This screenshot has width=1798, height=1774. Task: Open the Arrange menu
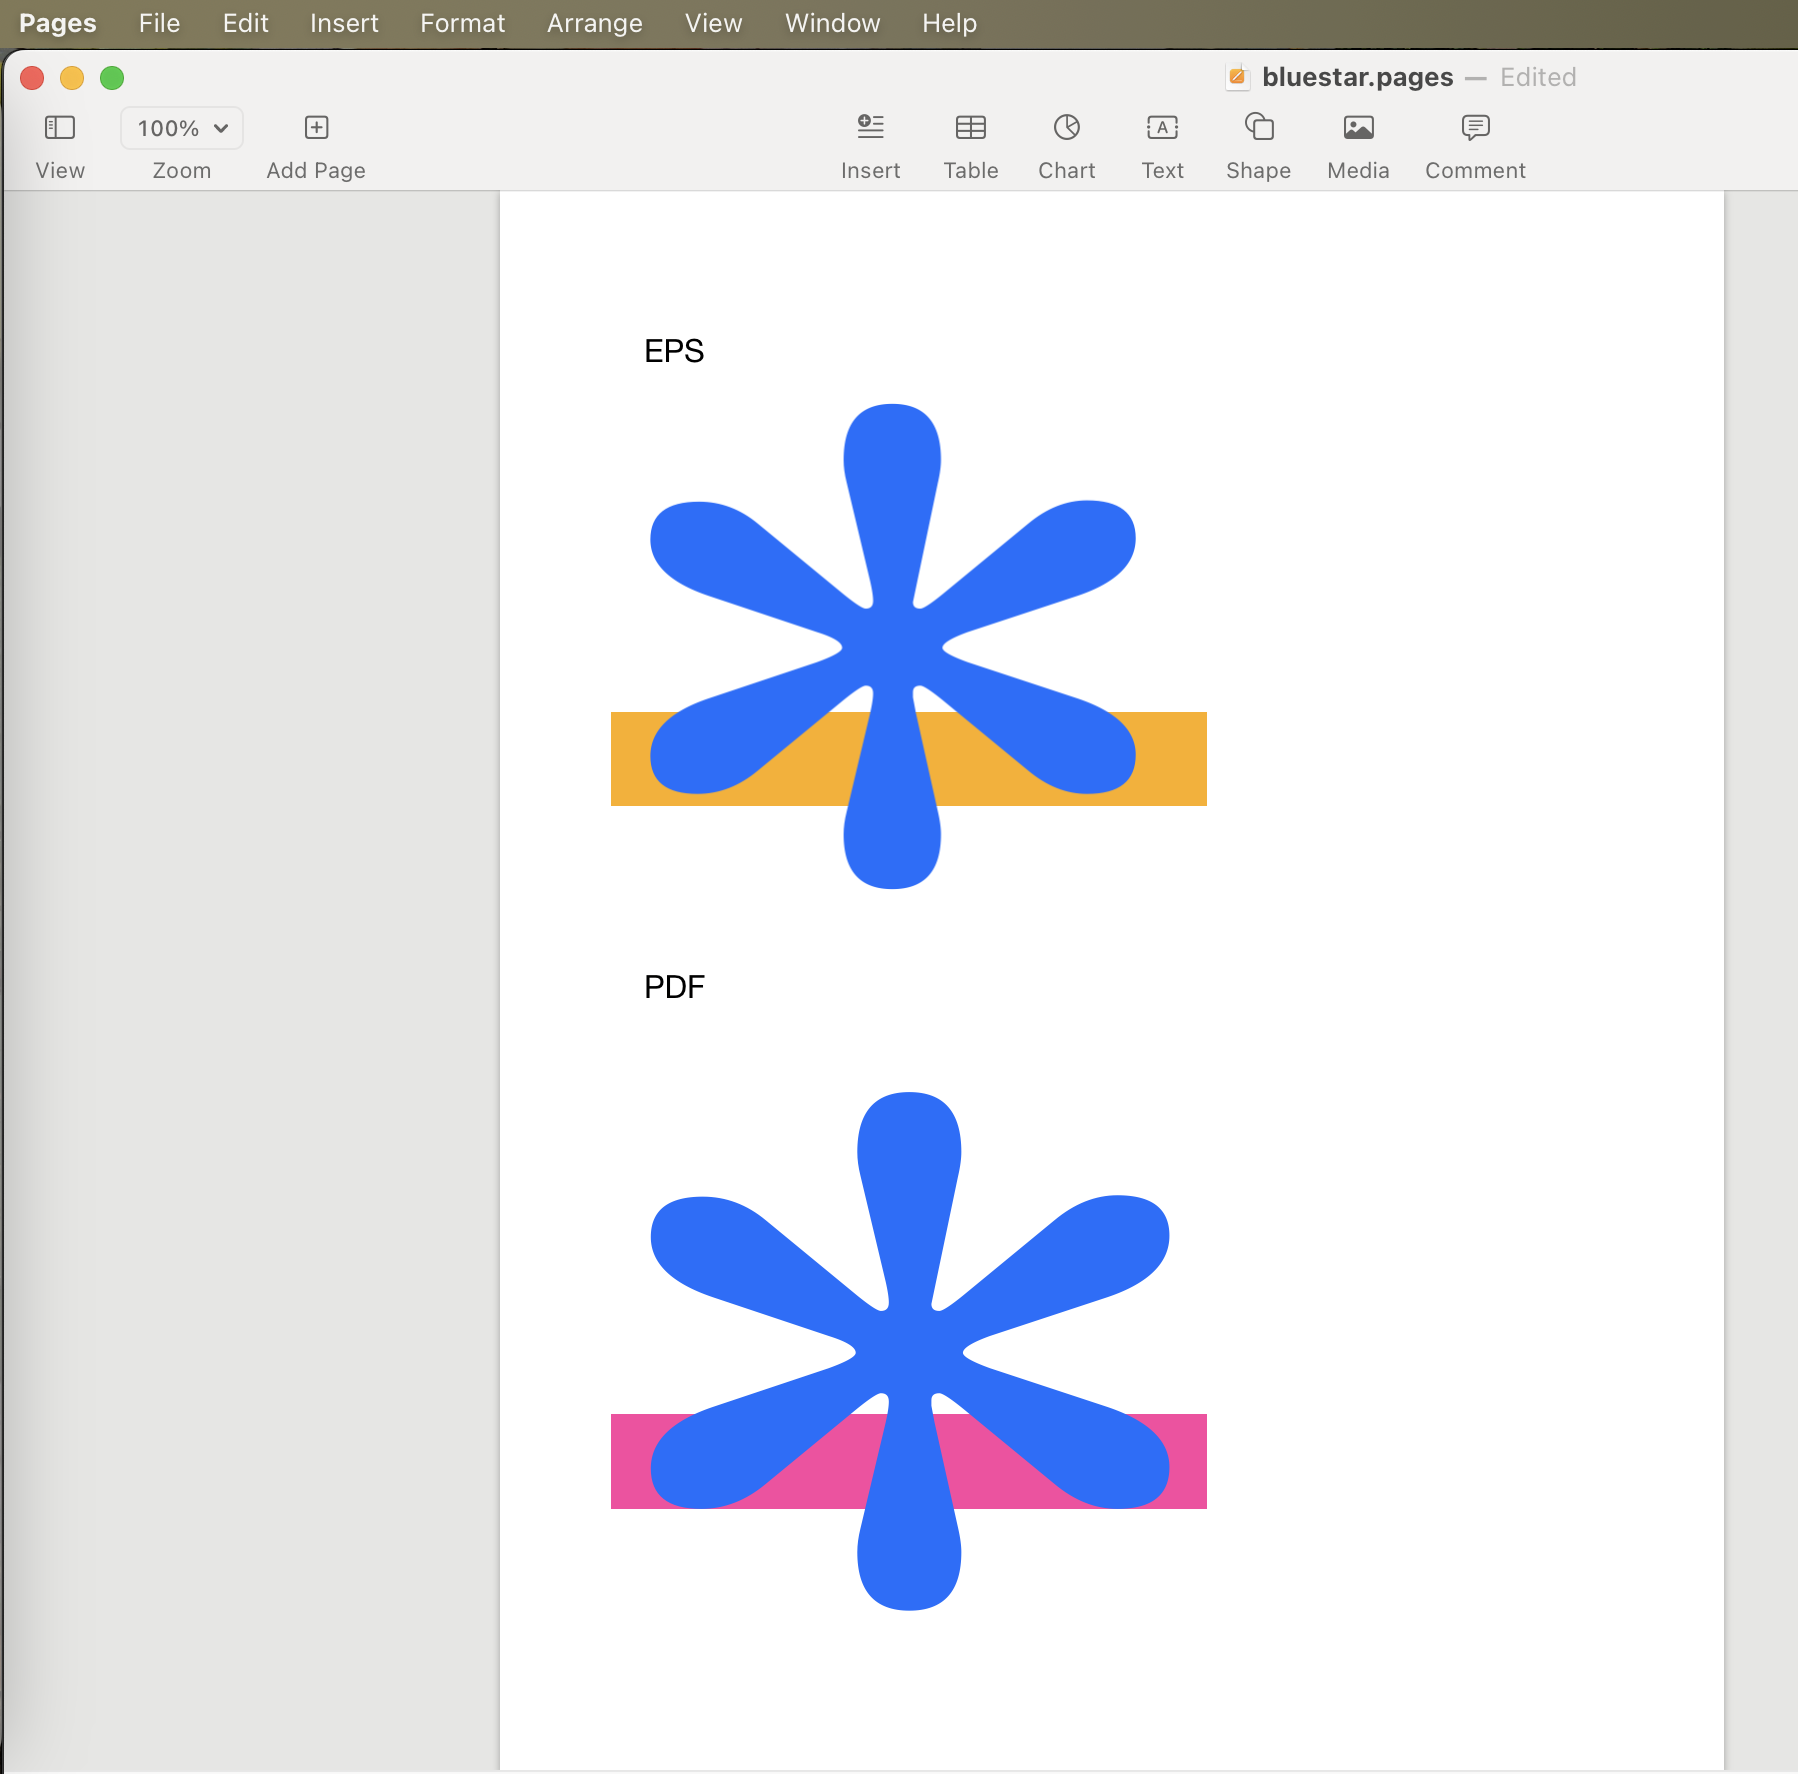point(595,23)
